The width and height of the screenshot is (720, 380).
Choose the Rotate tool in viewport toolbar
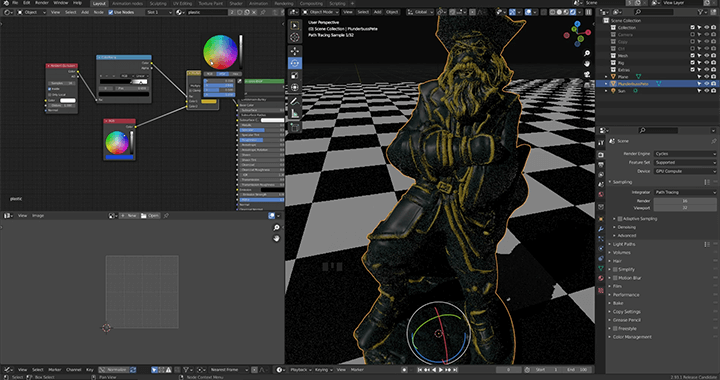pos(295,63)
